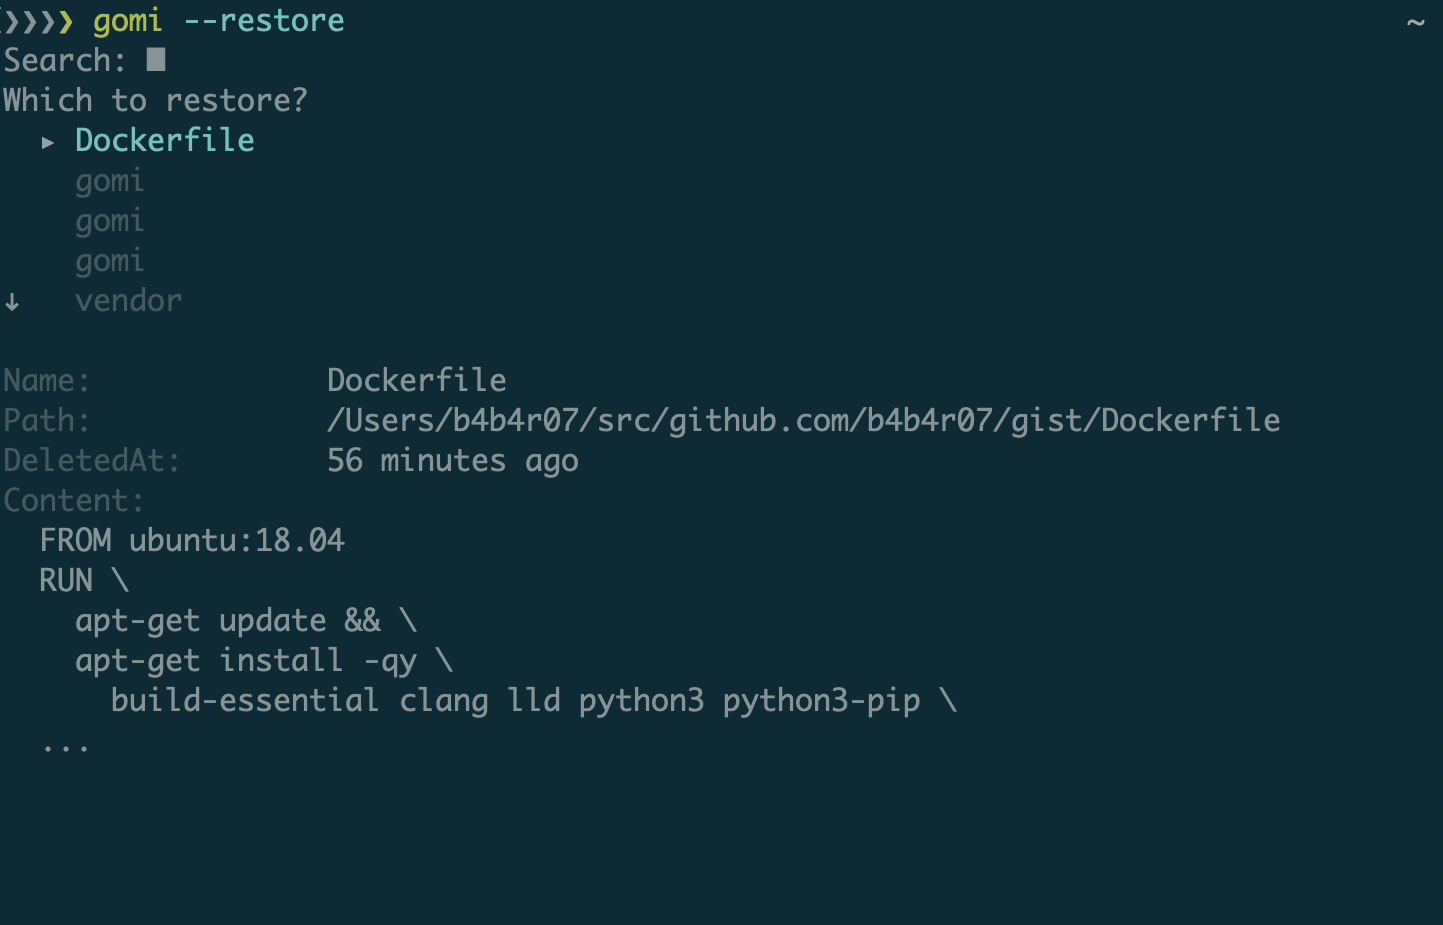
Task: Click the Name value Dockerfile in details
Action: [416, 381]
